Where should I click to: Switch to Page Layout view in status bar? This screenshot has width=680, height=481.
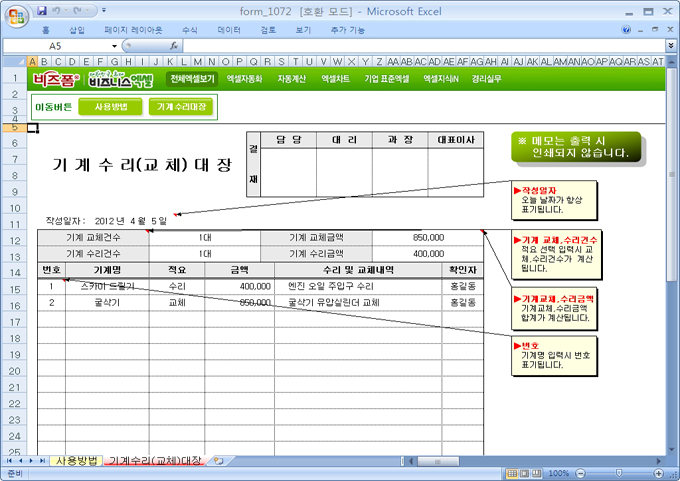(x=522, y=473)
